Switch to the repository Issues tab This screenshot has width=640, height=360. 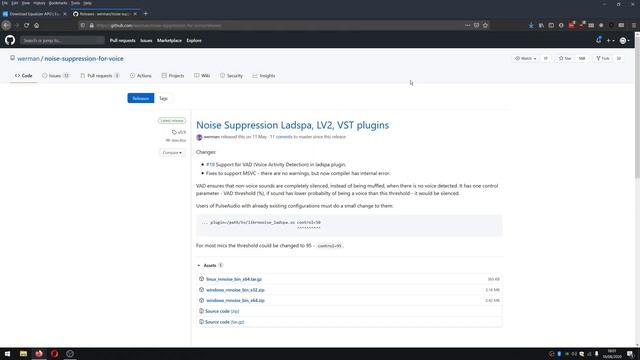pos(56,76)
